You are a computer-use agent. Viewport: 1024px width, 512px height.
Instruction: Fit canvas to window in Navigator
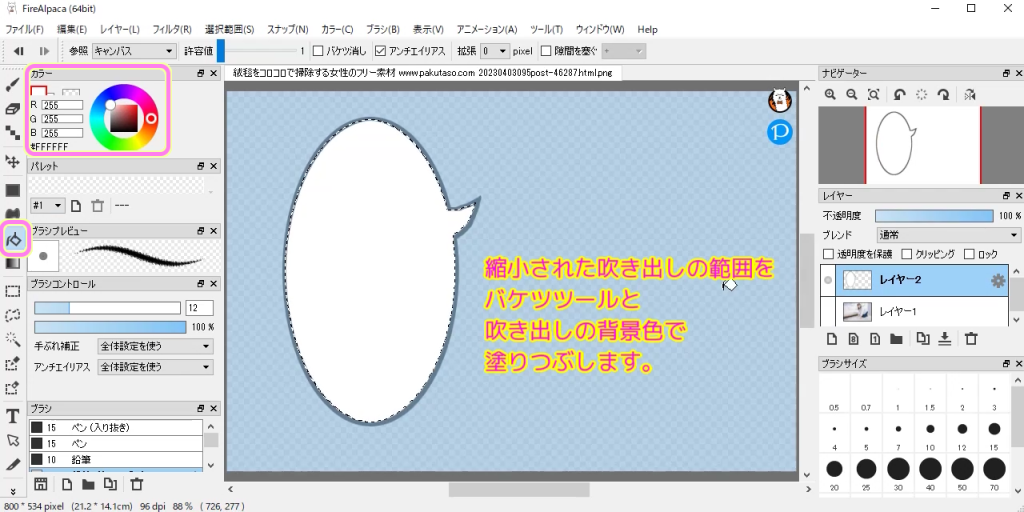pyautogui.click(x=873, y=95)
